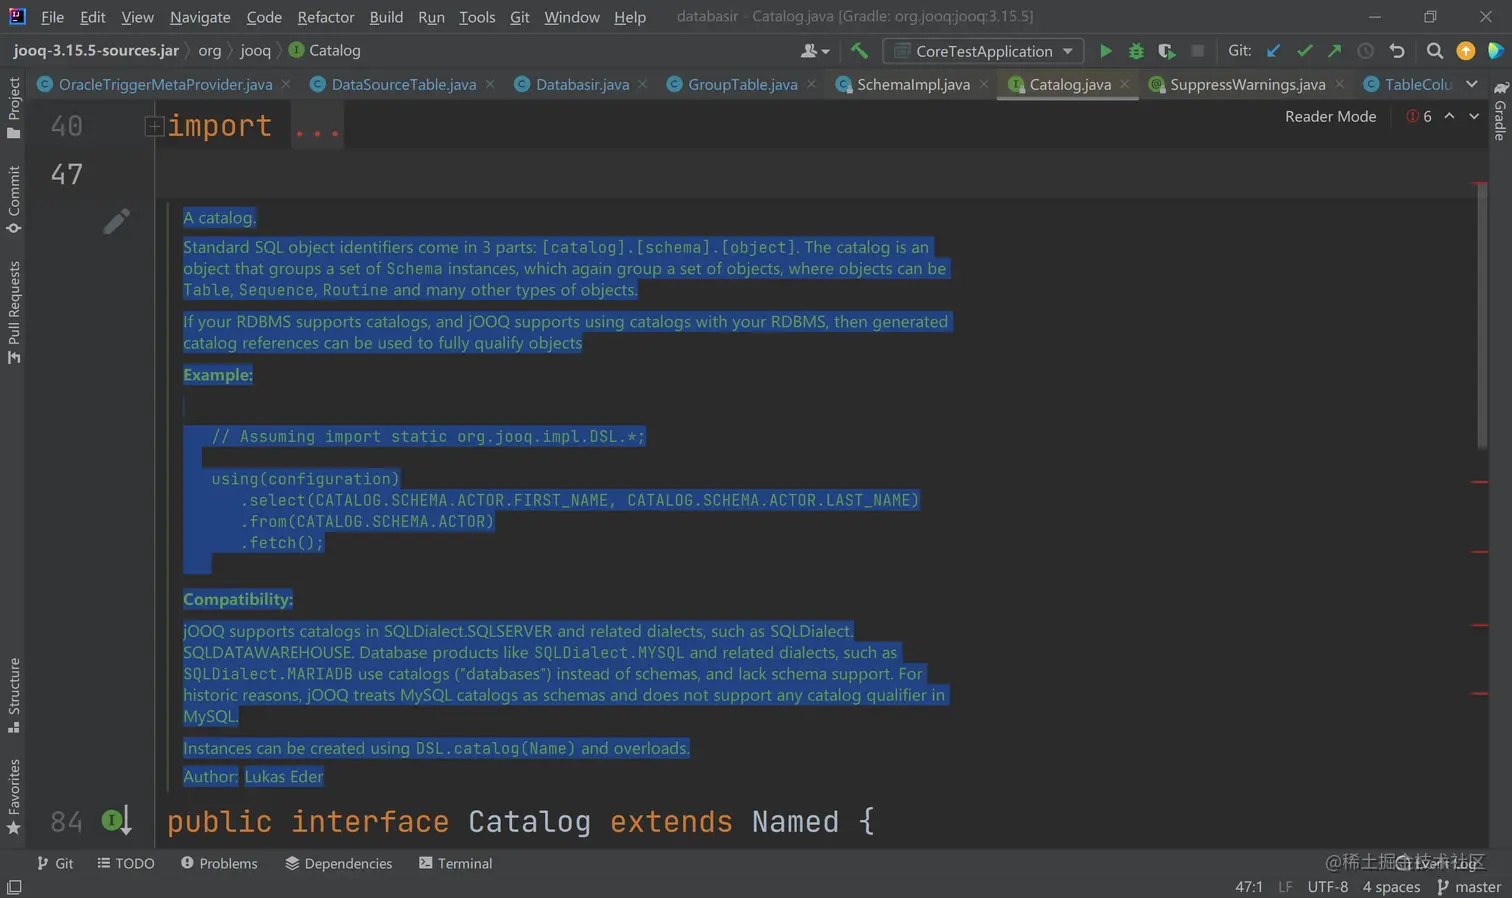Open the TODO tool window

tap(126, 863)
